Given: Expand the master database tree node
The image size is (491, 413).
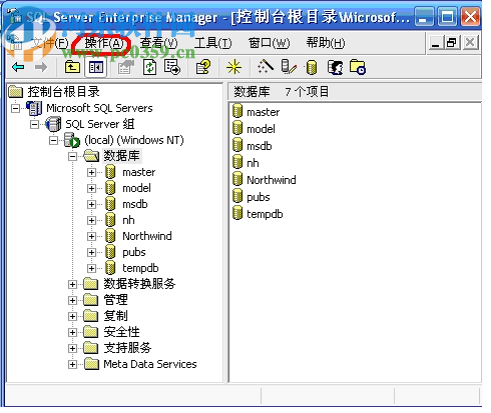Looking at the screenshot, I should point(91,173).
